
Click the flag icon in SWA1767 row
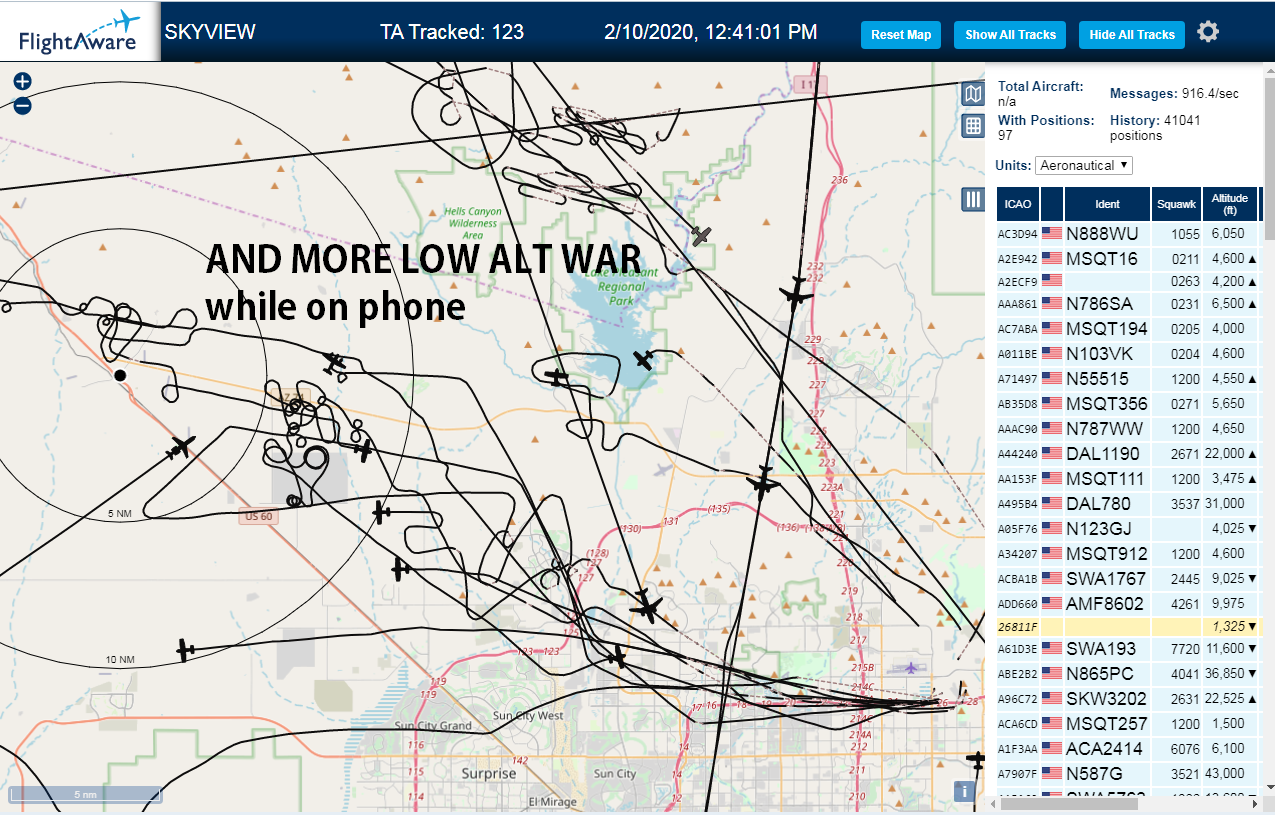[x=1051, y=578]
